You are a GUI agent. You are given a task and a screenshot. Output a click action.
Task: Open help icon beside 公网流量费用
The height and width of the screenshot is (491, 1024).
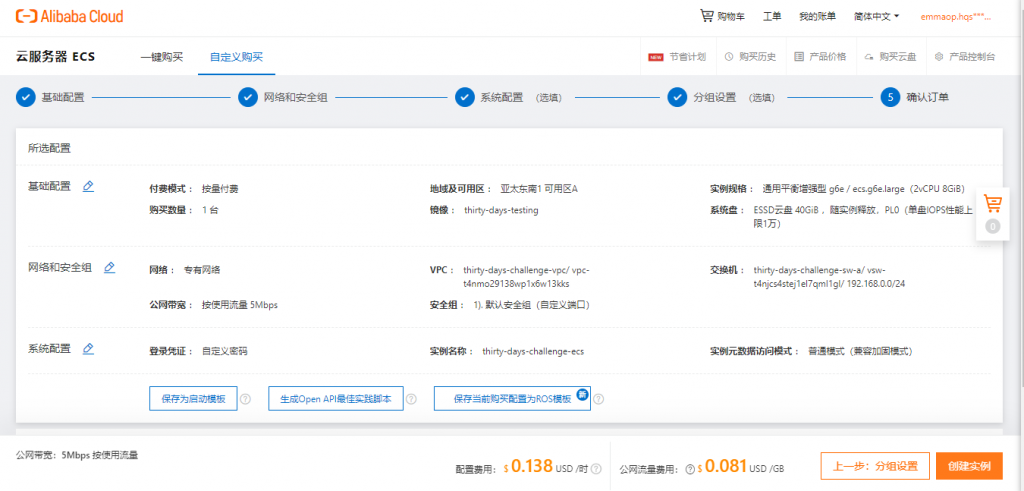690,469
